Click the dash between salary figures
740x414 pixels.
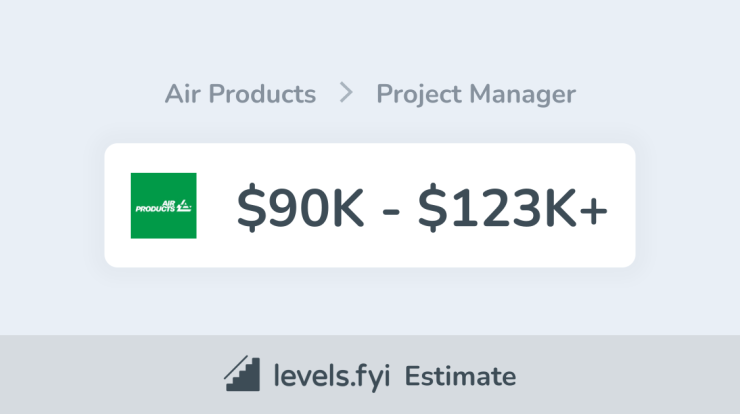coord(391,212)
